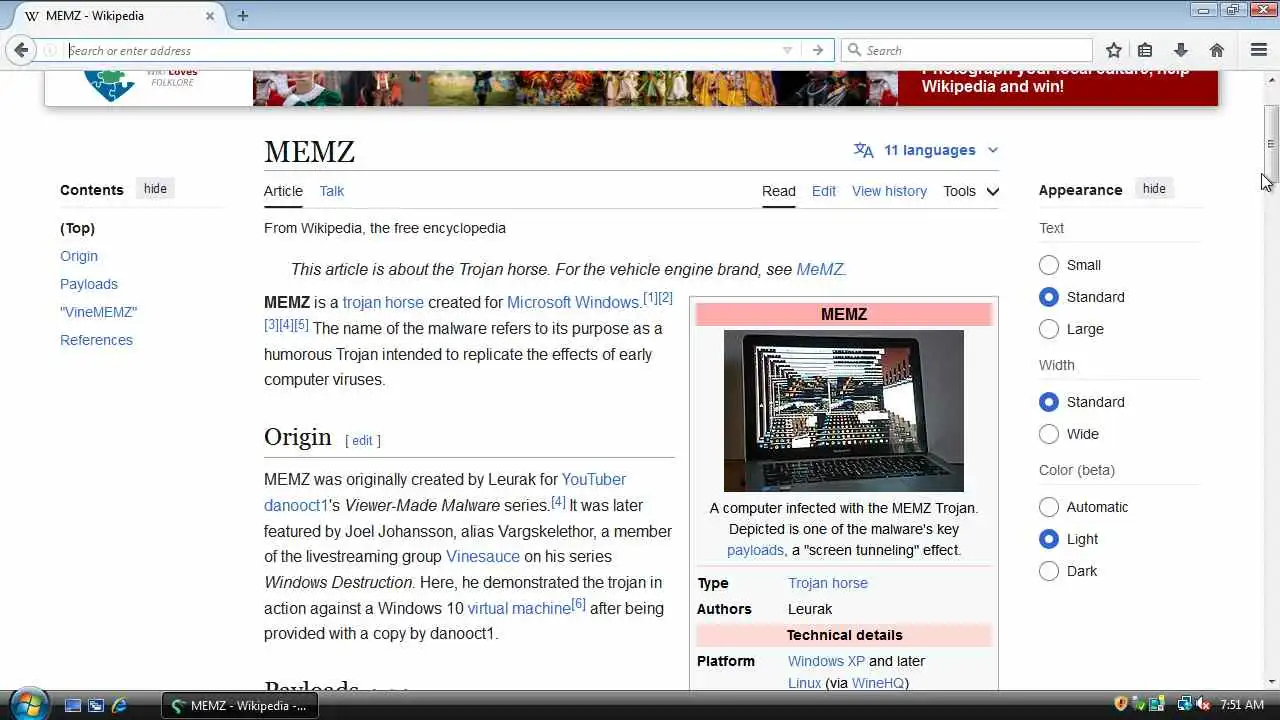The height and width of the screenshot is (720, 1280).
Task: Hide the Contents sidebar
Action: [155, 189]
